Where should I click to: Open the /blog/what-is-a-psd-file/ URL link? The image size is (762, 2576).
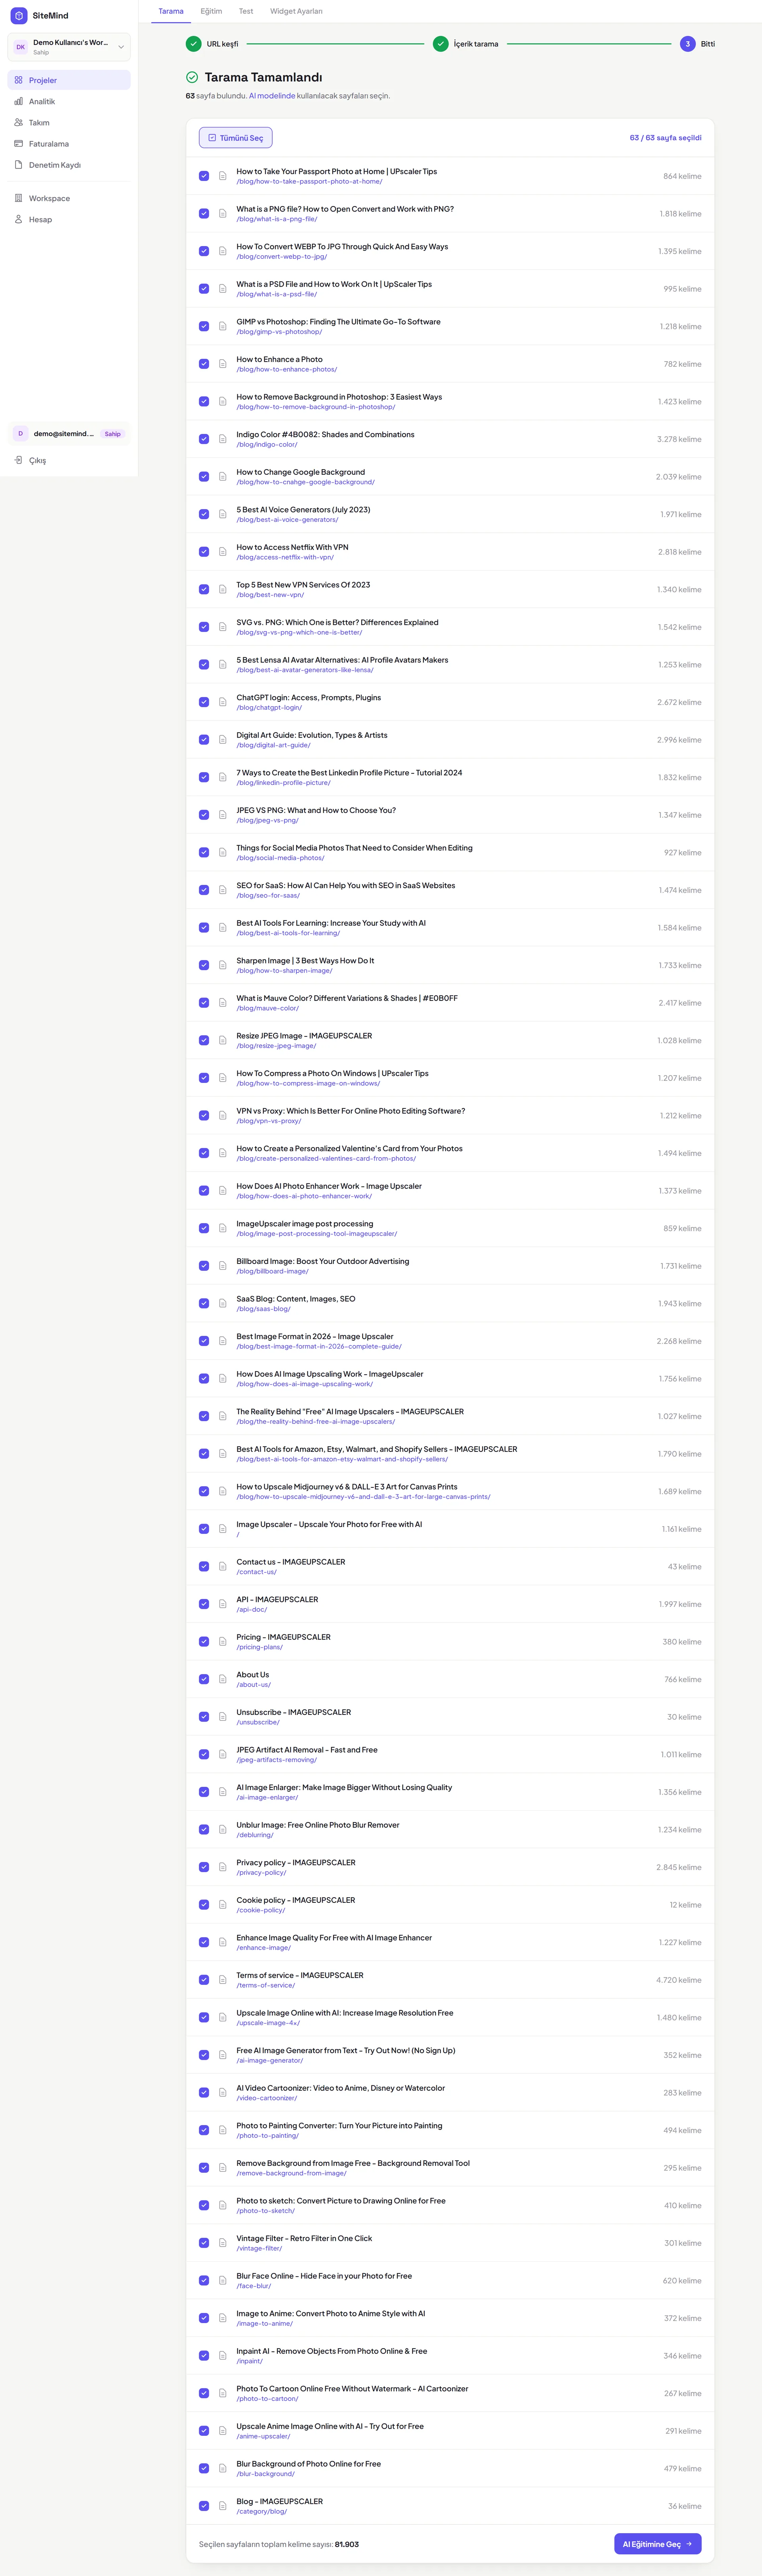(277, 294)
